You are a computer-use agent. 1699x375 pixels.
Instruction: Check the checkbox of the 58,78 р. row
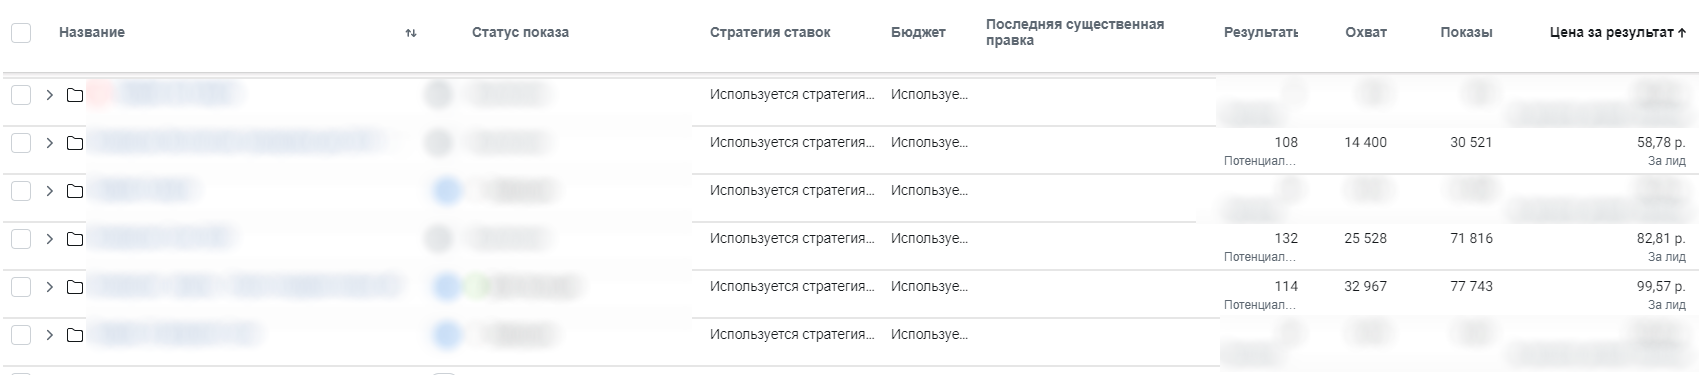21,143
